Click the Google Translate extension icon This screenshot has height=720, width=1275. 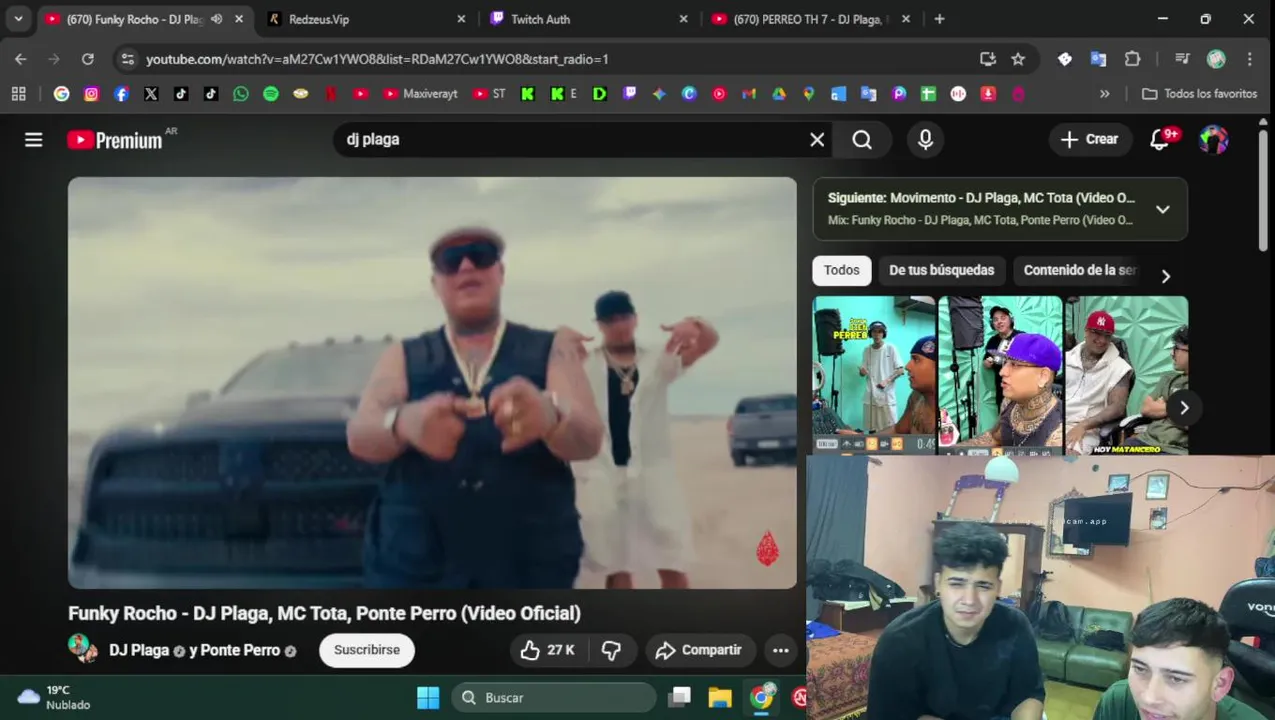(x=1098, y=59)
